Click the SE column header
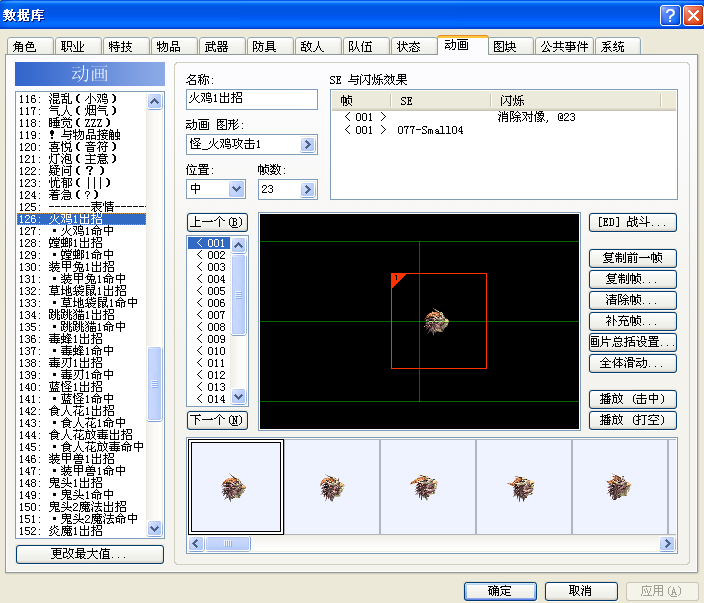The image size is (704, 603). (440, 101)
